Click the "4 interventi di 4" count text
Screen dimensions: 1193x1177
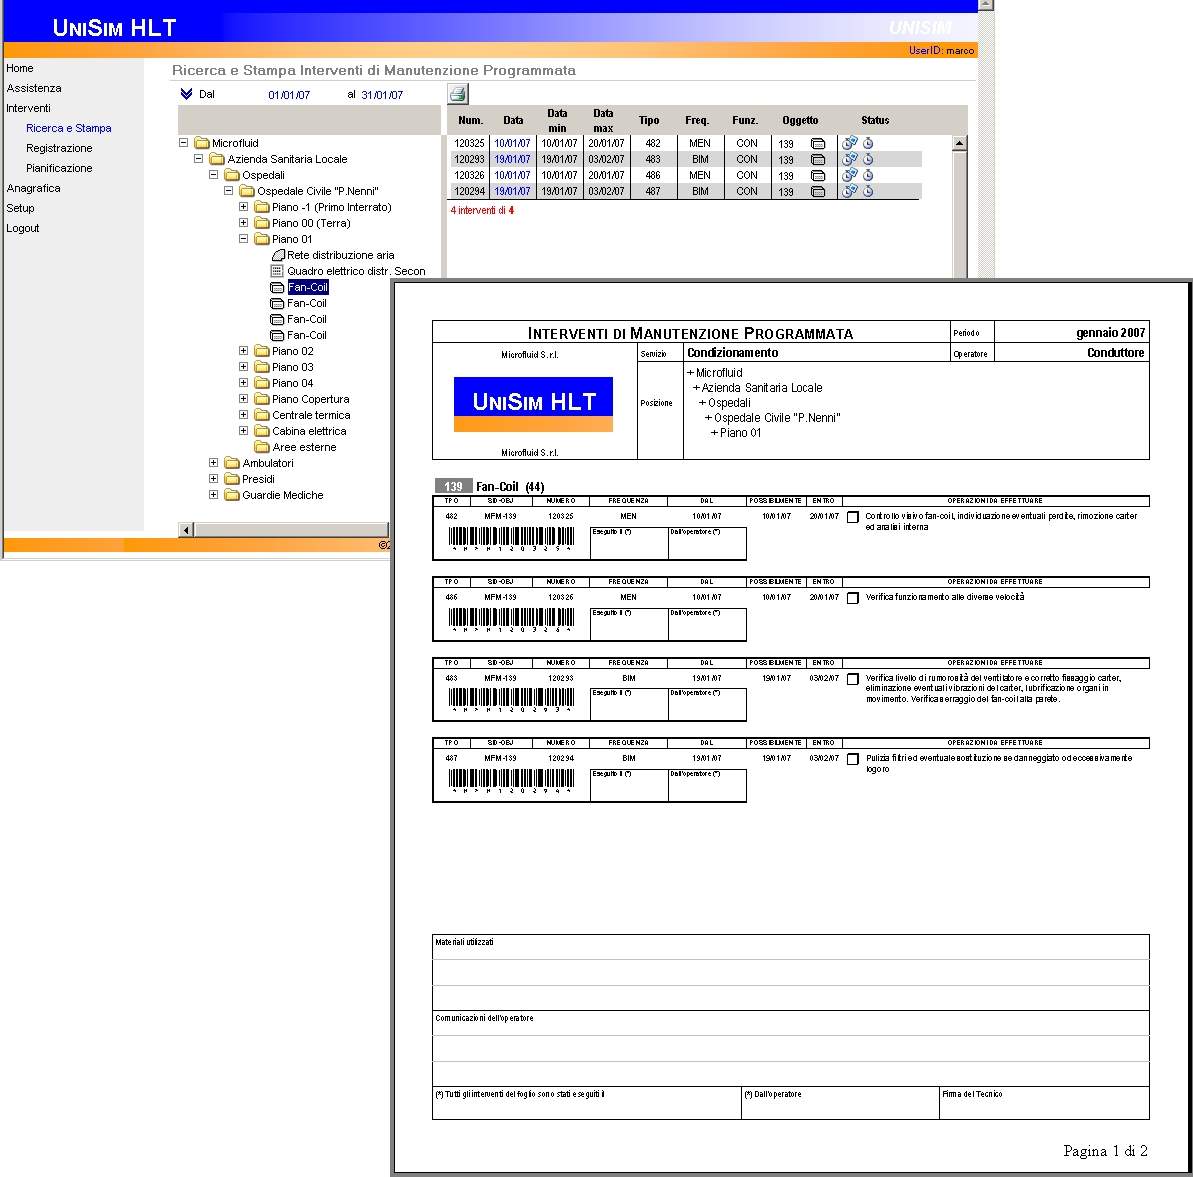(482, 210)
